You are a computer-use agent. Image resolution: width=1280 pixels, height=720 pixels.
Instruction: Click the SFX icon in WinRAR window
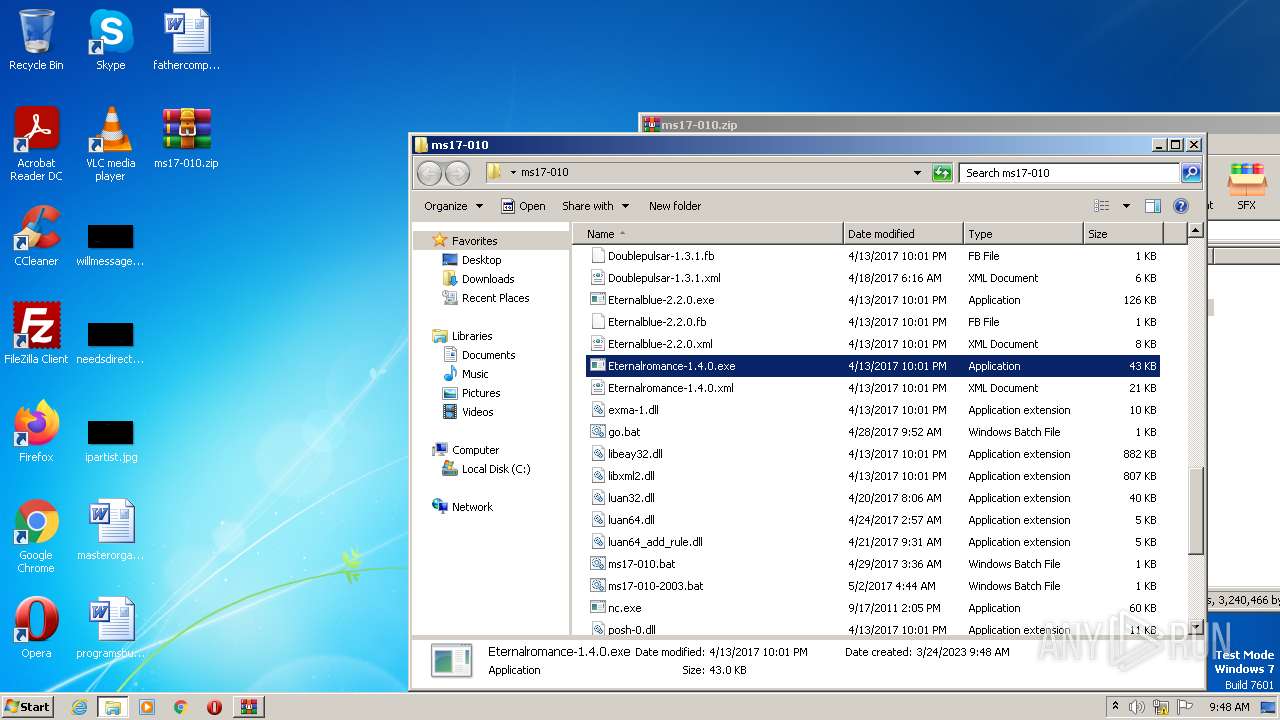point(1246,187)
